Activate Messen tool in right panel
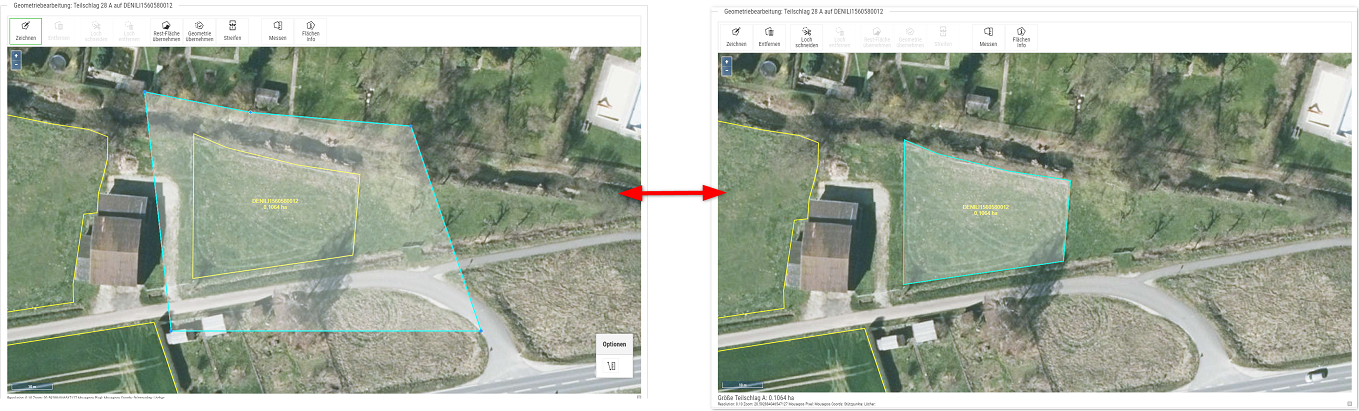The image size is (1359, 411). (988, 37)
